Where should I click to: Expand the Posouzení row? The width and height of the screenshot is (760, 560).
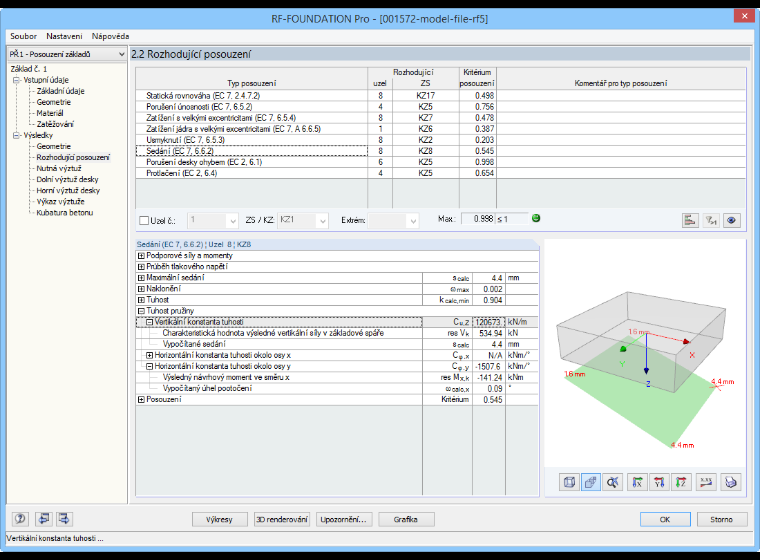click(x=141, y=400)
